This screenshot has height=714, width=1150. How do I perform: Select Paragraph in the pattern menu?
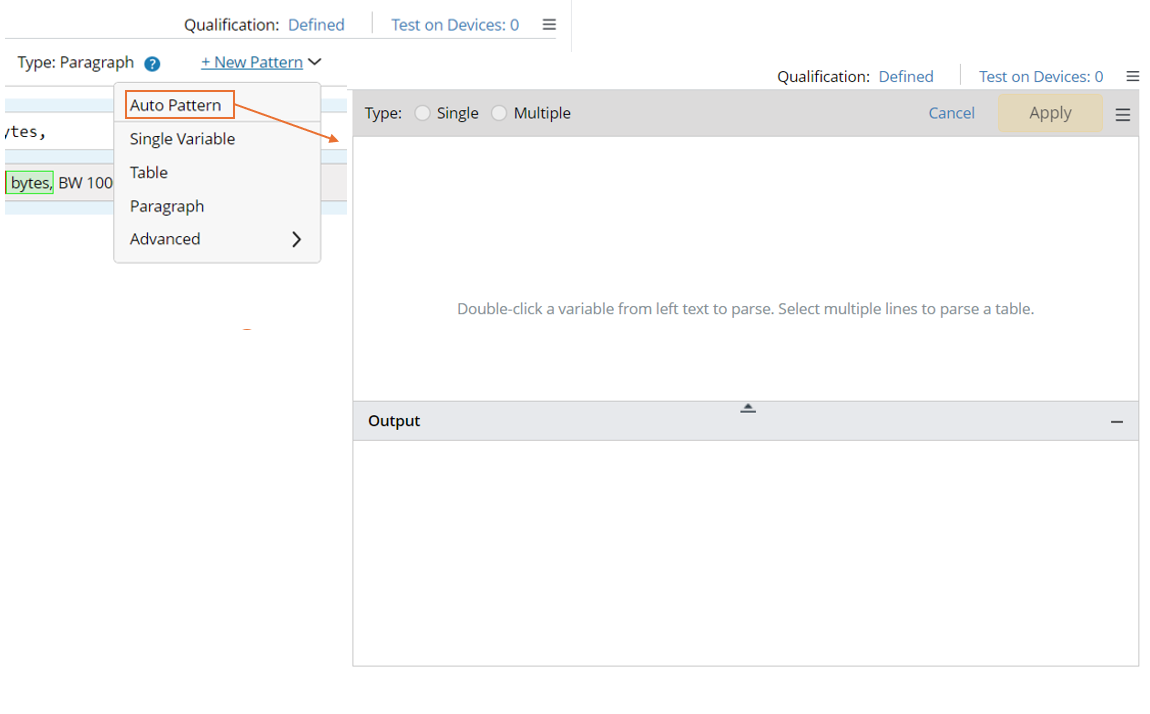pos(167,206)
